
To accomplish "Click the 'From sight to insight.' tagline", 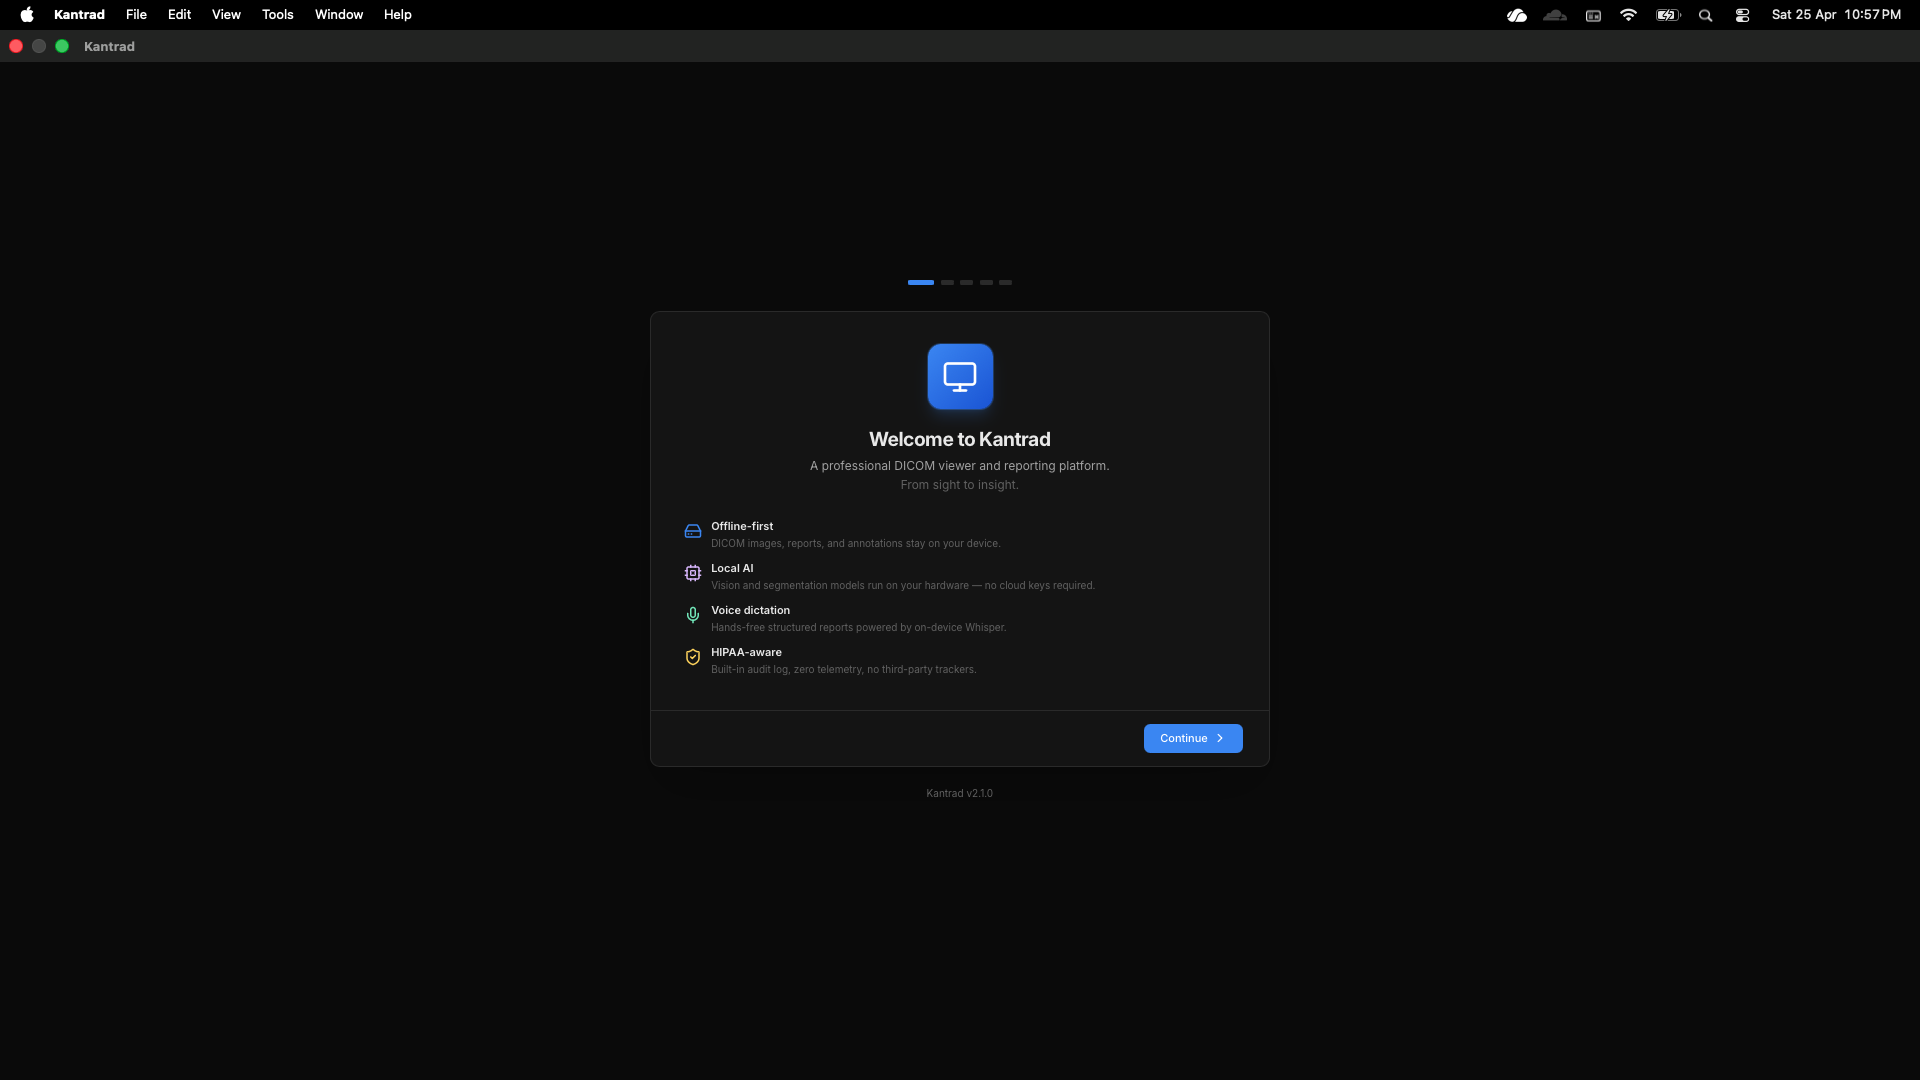I will (960, 485).
